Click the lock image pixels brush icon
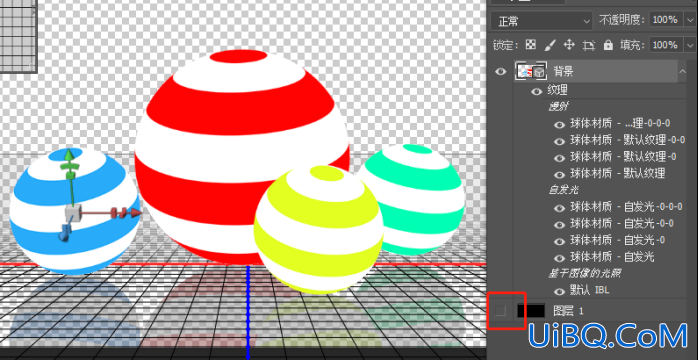Screen dimensions: 698x360 (x=550, y=45)
